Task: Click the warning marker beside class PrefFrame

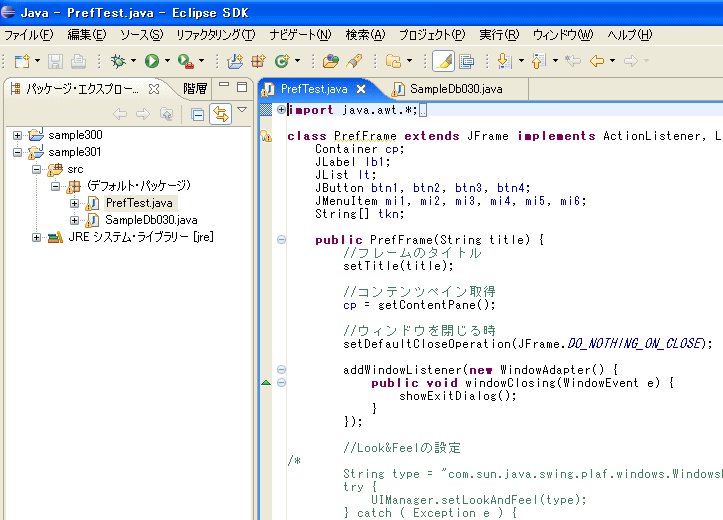Action: pos(267,136)
